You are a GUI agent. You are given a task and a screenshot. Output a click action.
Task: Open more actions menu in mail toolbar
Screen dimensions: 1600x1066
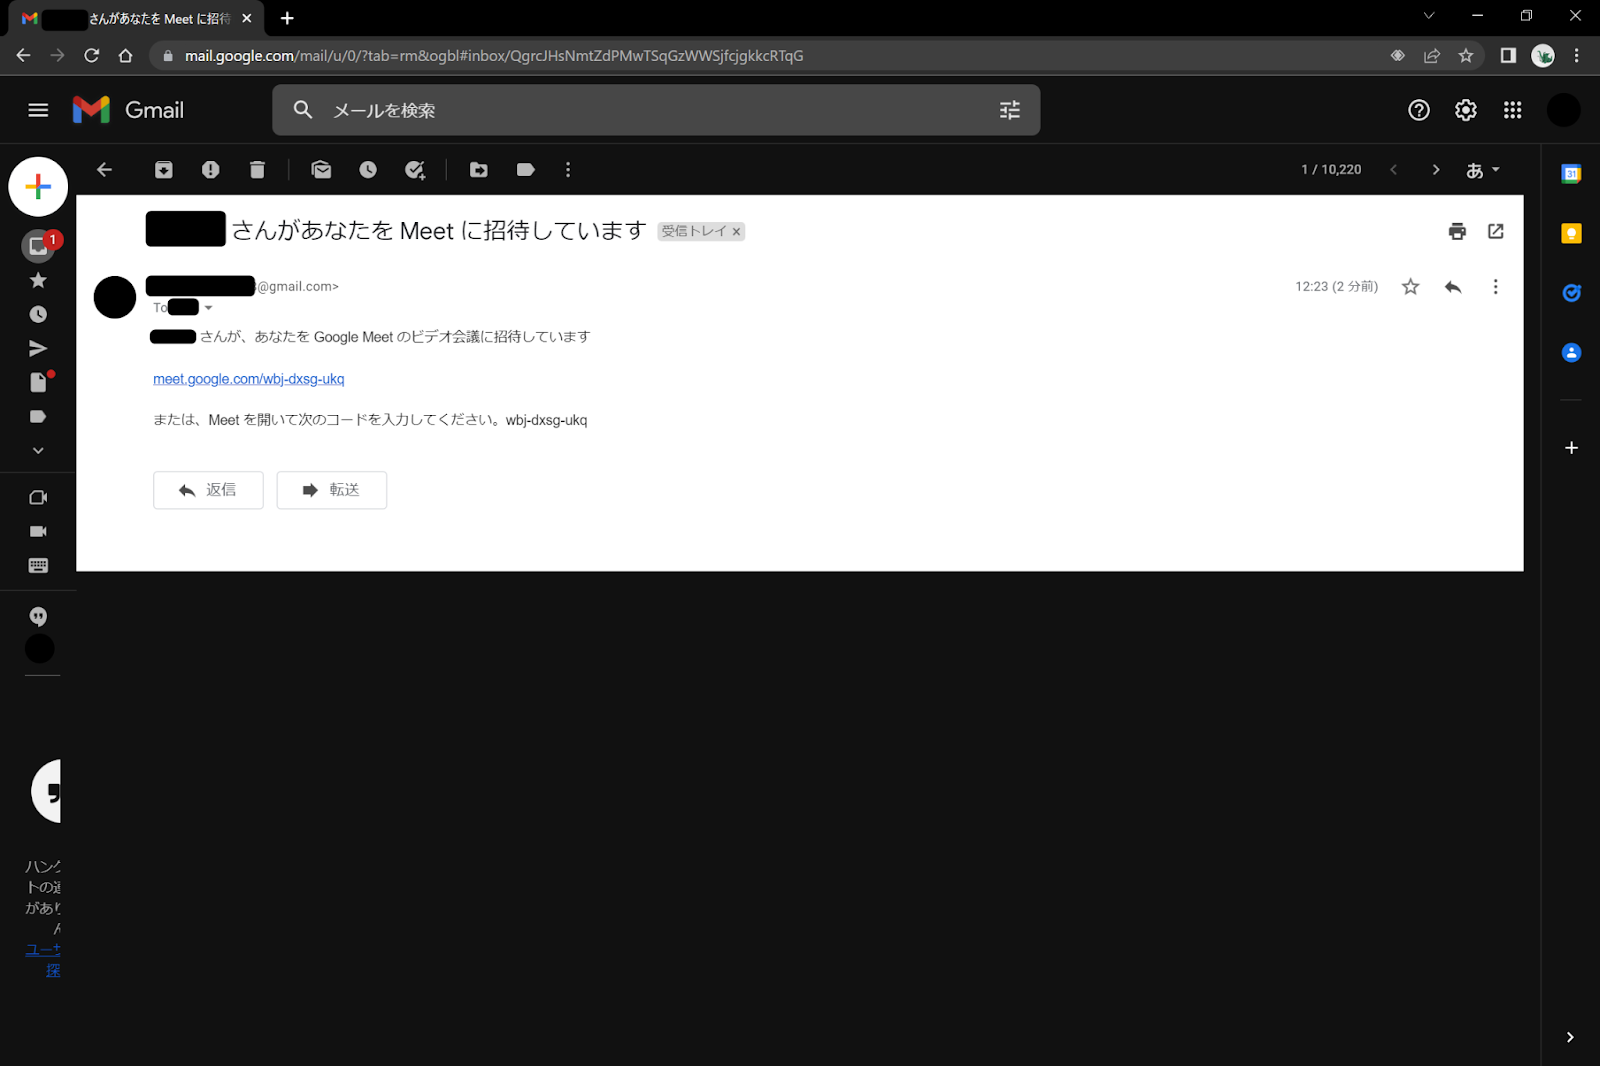[568, 170]
